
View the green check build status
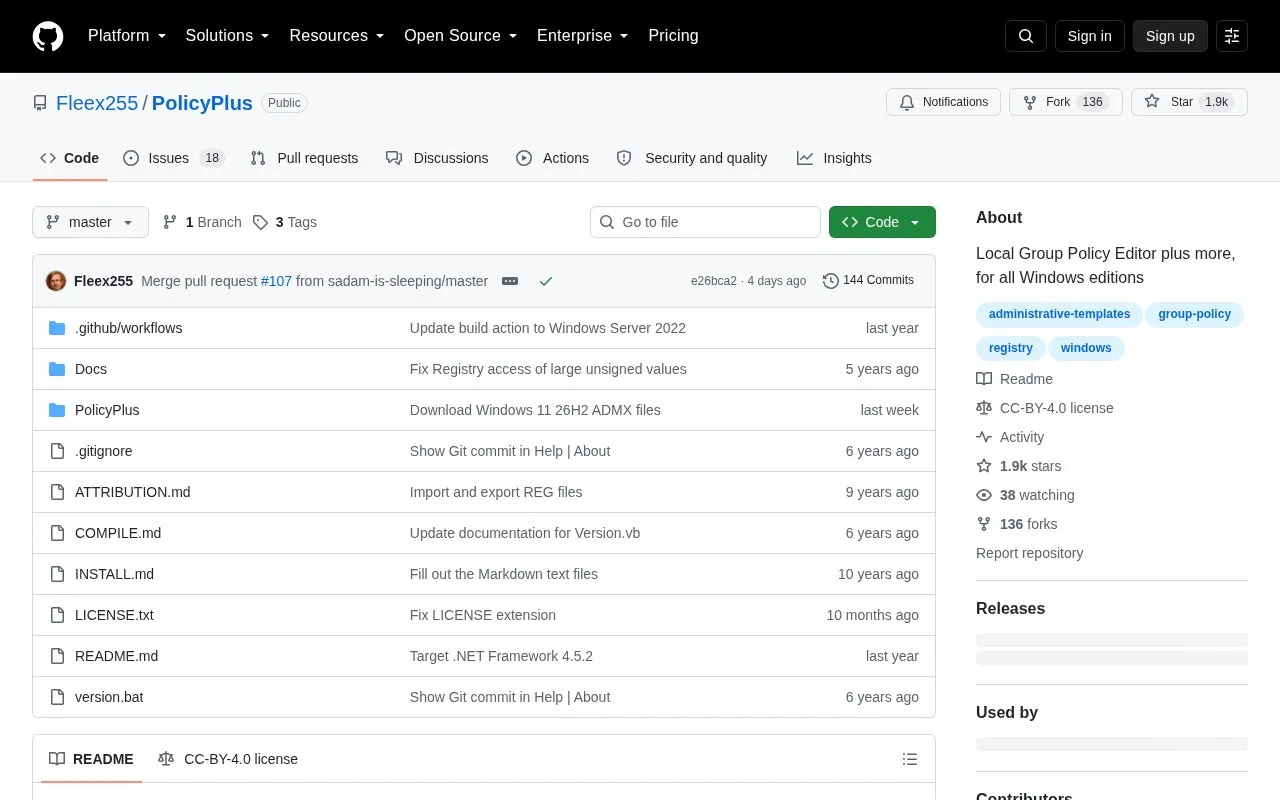[x=546, y=281]
